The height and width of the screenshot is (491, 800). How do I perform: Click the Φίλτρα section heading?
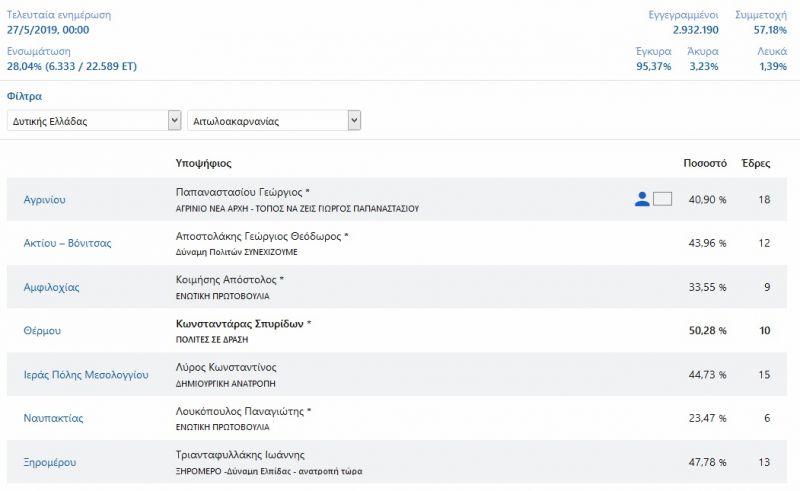point(24,96)
